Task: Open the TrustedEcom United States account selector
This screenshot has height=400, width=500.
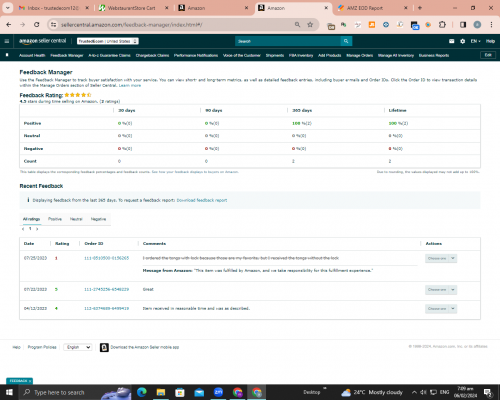Action: [108, 41]
